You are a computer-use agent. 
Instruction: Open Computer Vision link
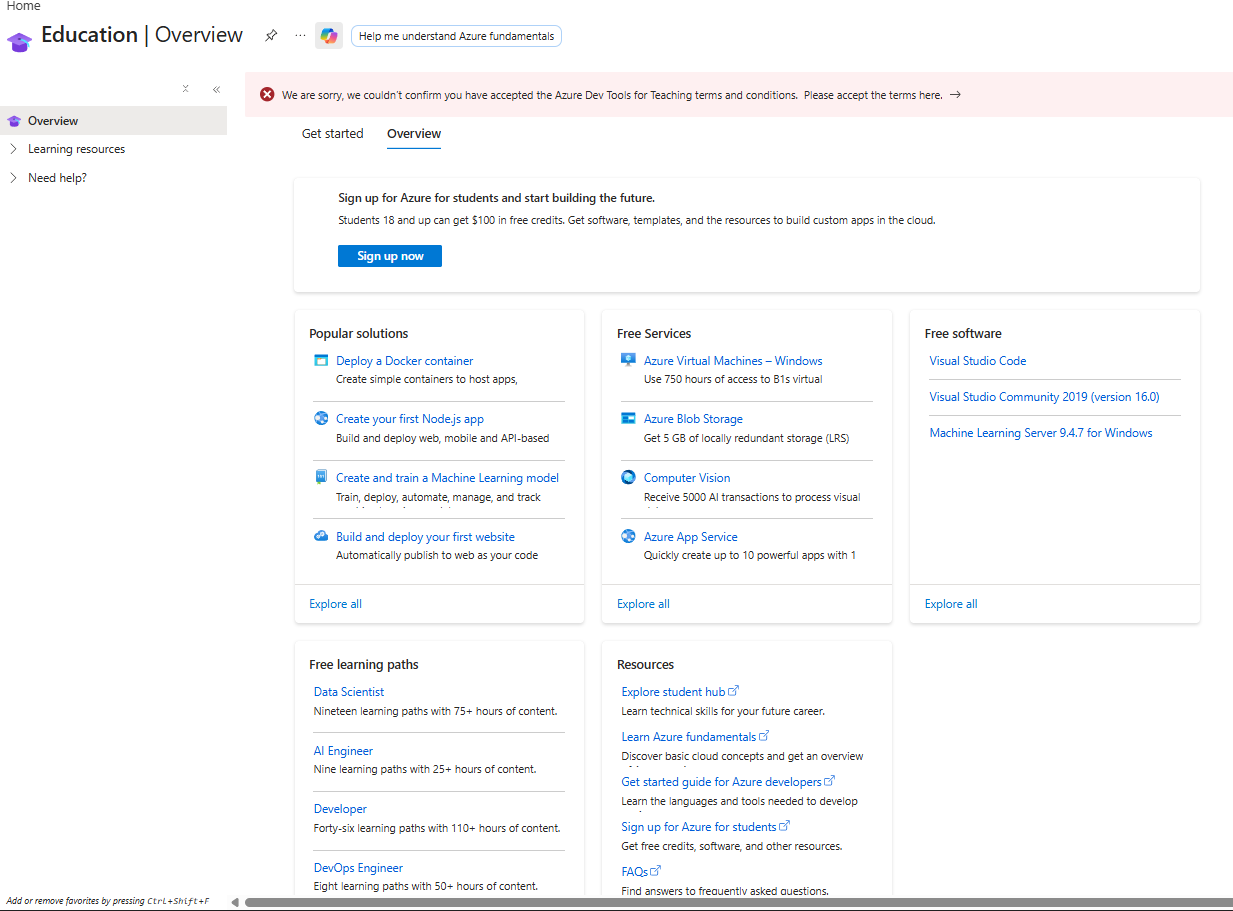(x=687, y=478)
